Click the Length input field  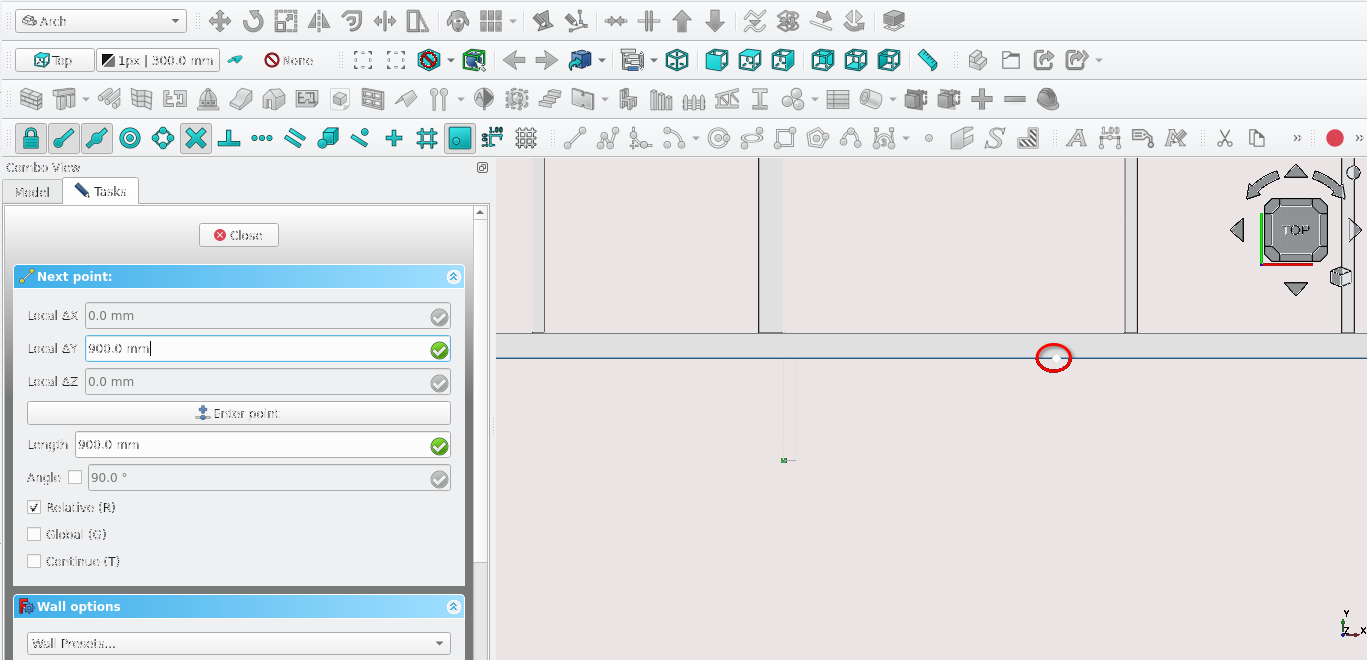pos(250,445)
